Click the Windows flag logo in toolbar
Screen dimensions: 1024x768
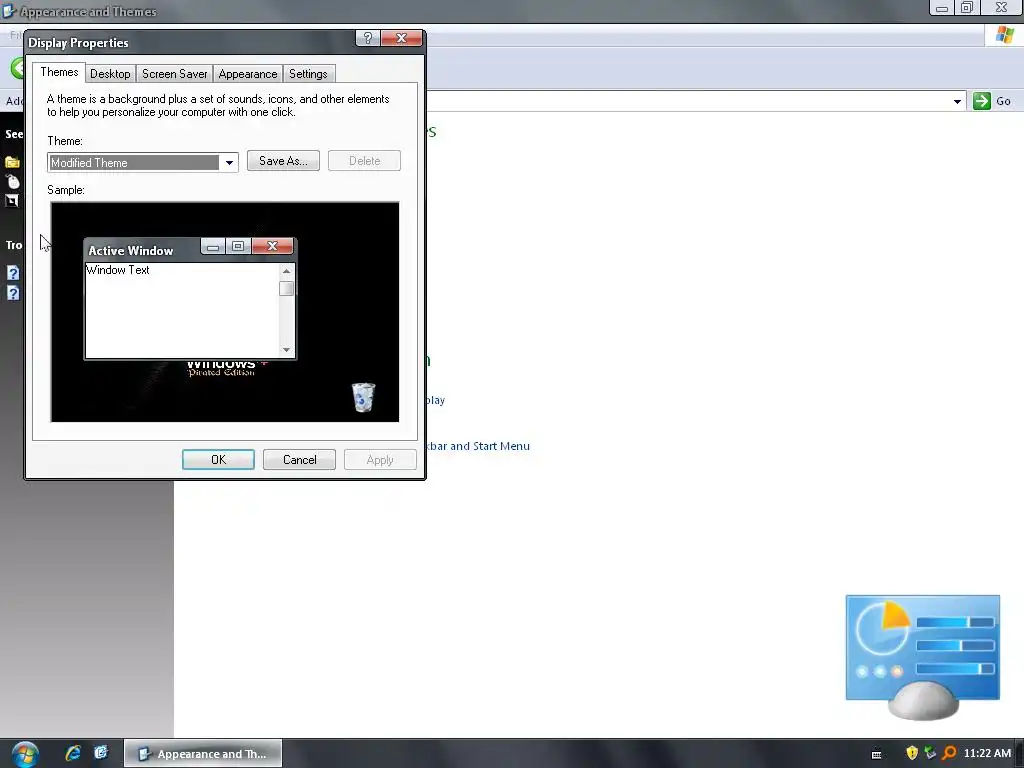click(1004, 35)
